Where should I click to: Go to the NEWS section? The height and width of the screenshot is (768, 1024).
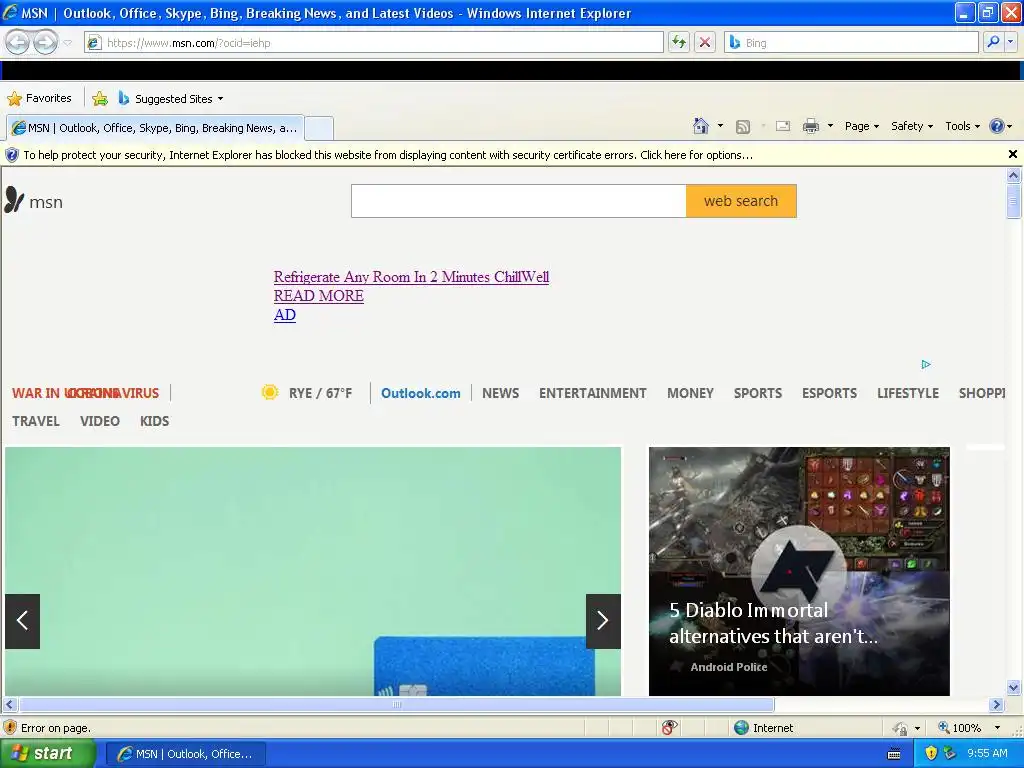[x=500, y=393]
